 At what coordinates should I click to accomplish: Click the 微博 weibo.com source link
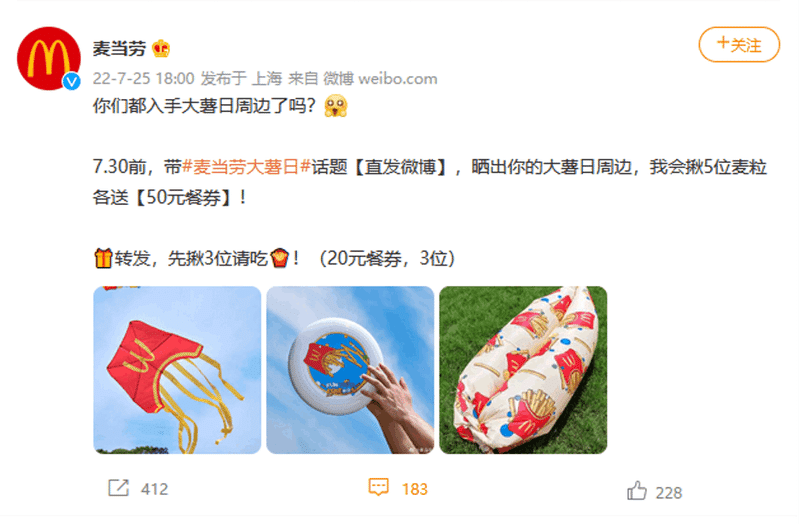381,79
